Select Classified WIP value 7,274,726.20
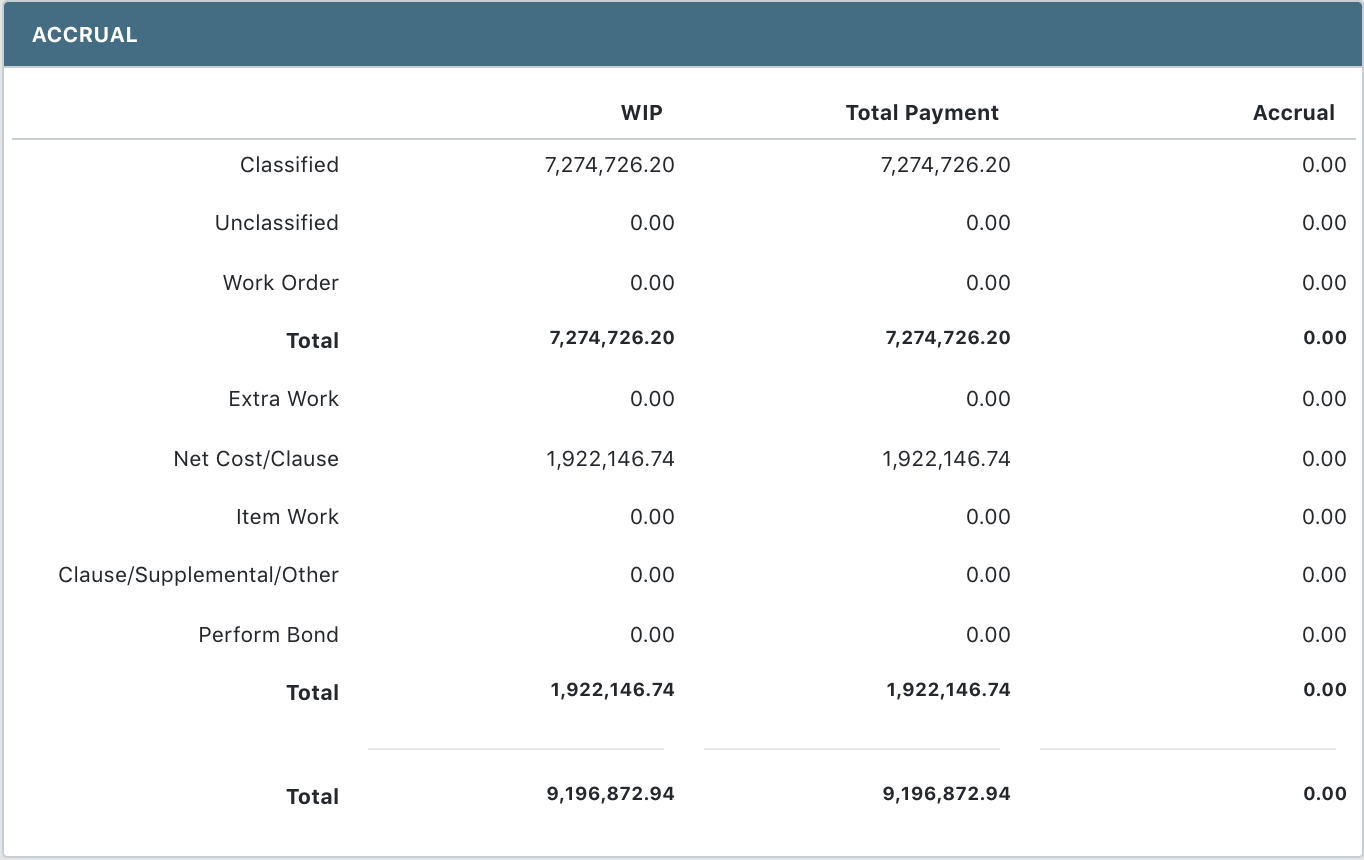This screenshot has height=860, width=1364. (x=610, y=165)
